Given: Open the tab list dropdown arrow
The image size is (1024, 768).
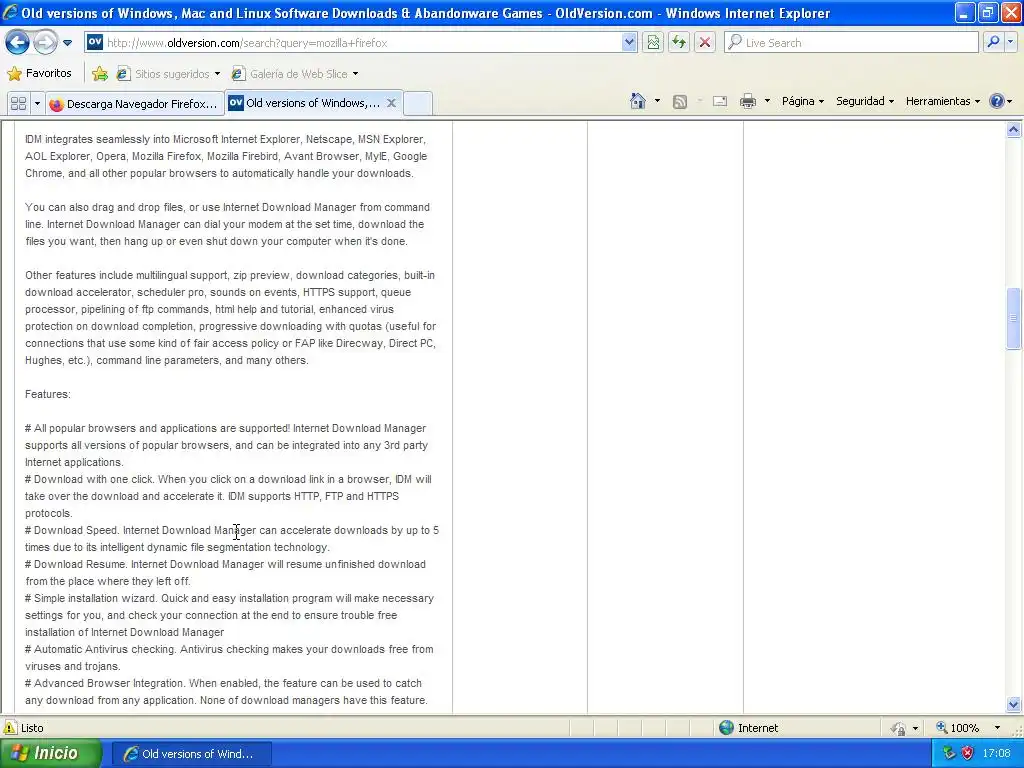Looking at the screenshot, I should [x=37, y=103].
